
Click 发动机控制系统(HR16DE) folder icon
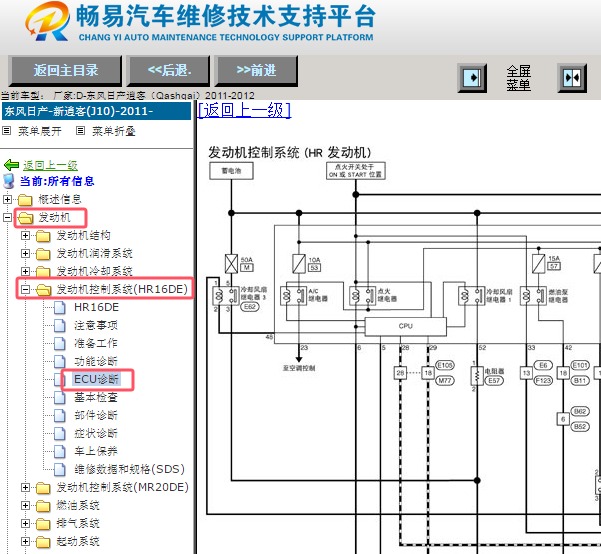click(43, 290)
